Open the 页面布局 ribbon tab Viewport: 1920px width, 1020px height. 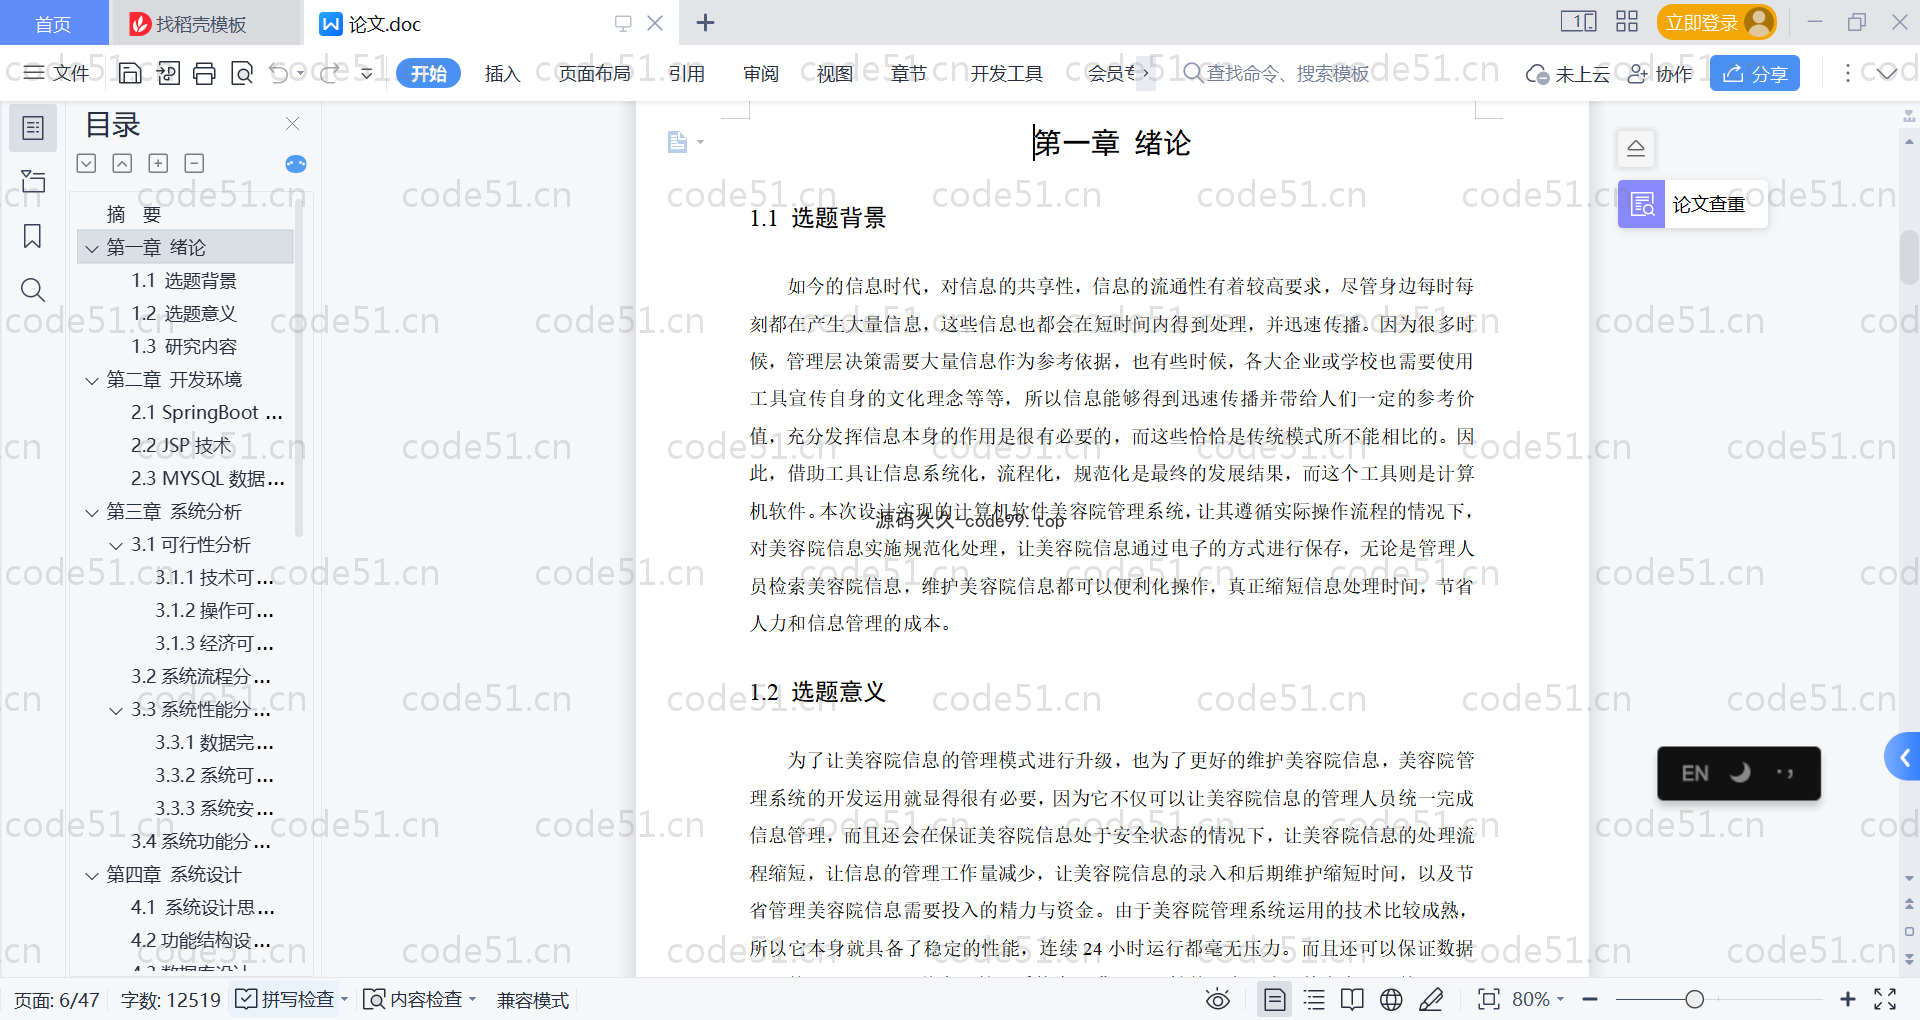pyautogui.click(x=594, y=73)
